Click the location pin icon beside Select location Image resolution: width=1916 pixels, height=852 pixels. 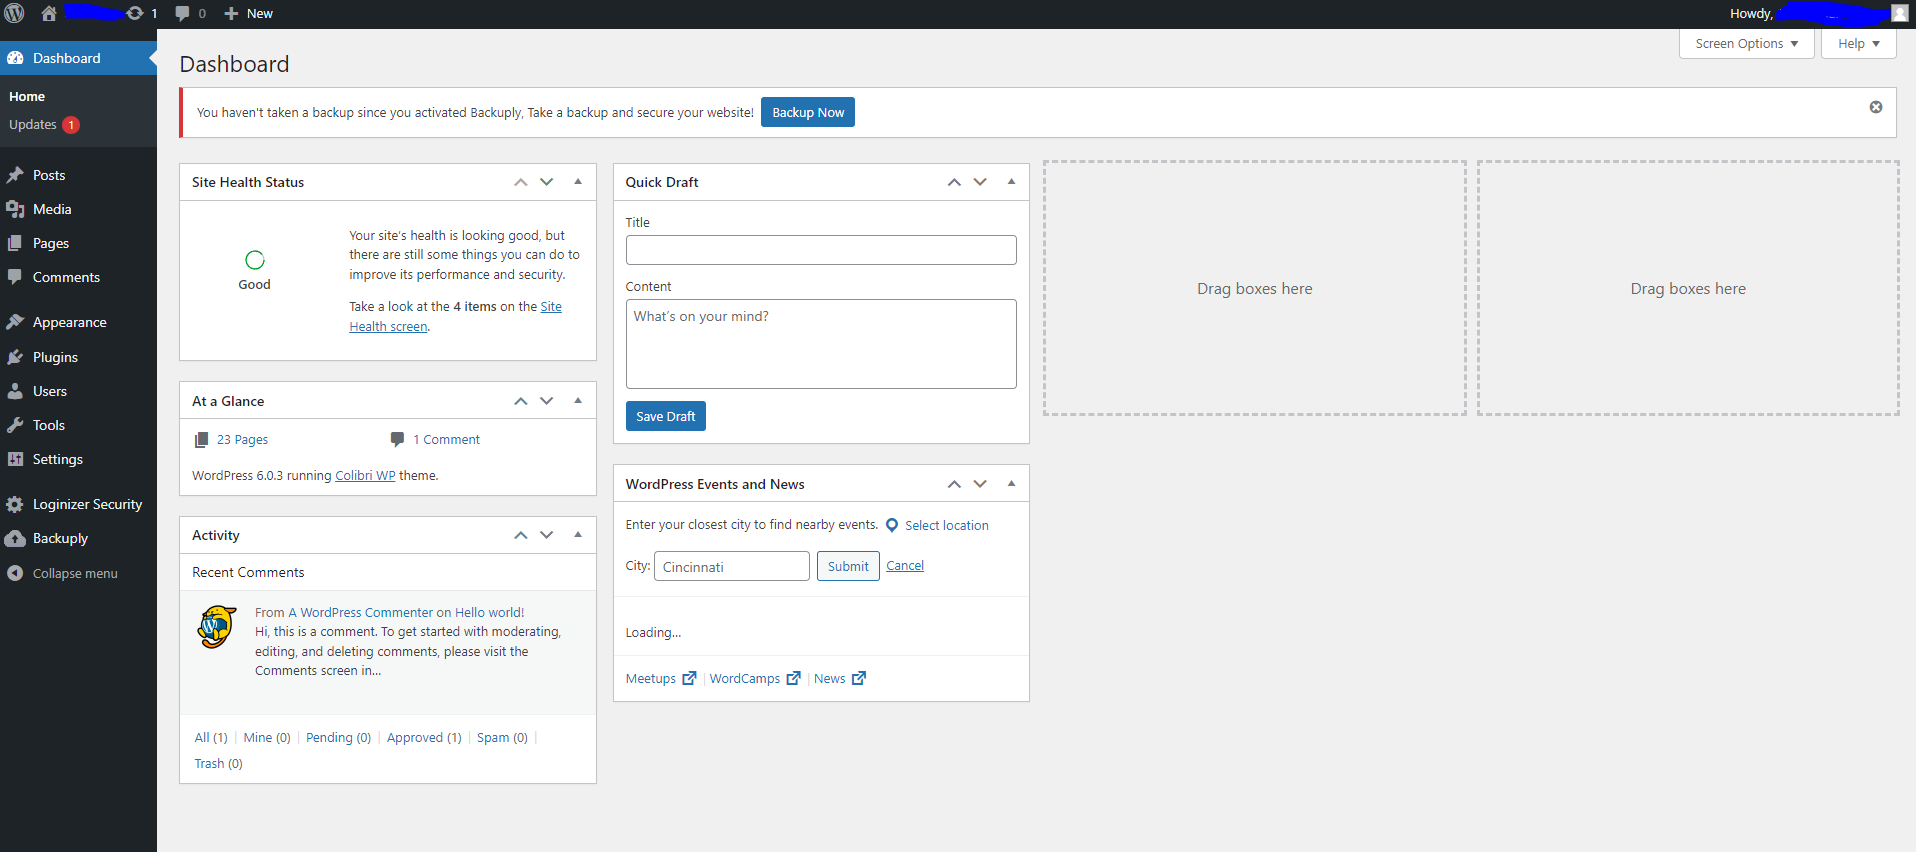(892, 525)
